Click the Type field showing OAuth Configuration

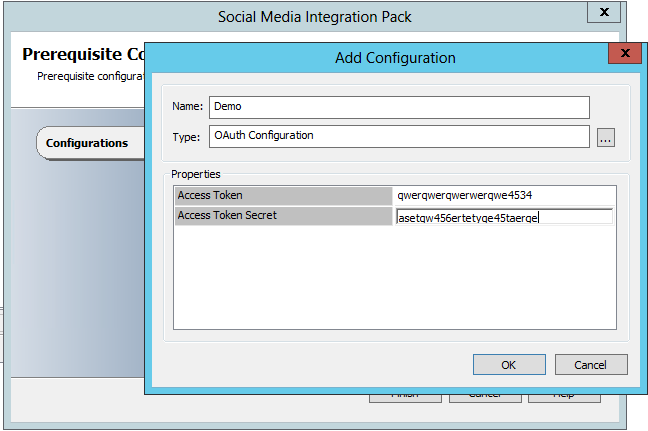click(x=398, y=137)
